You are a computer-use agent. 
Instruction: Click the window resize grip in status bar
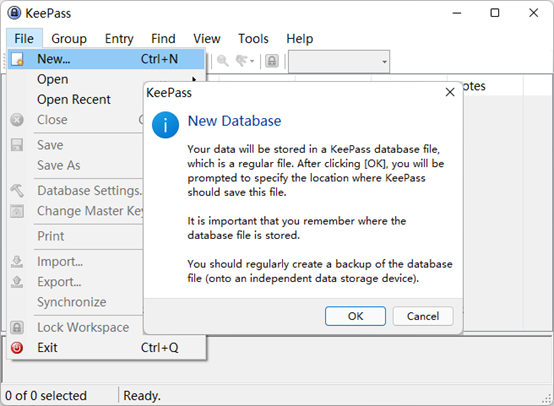click(x=547, y=399)
